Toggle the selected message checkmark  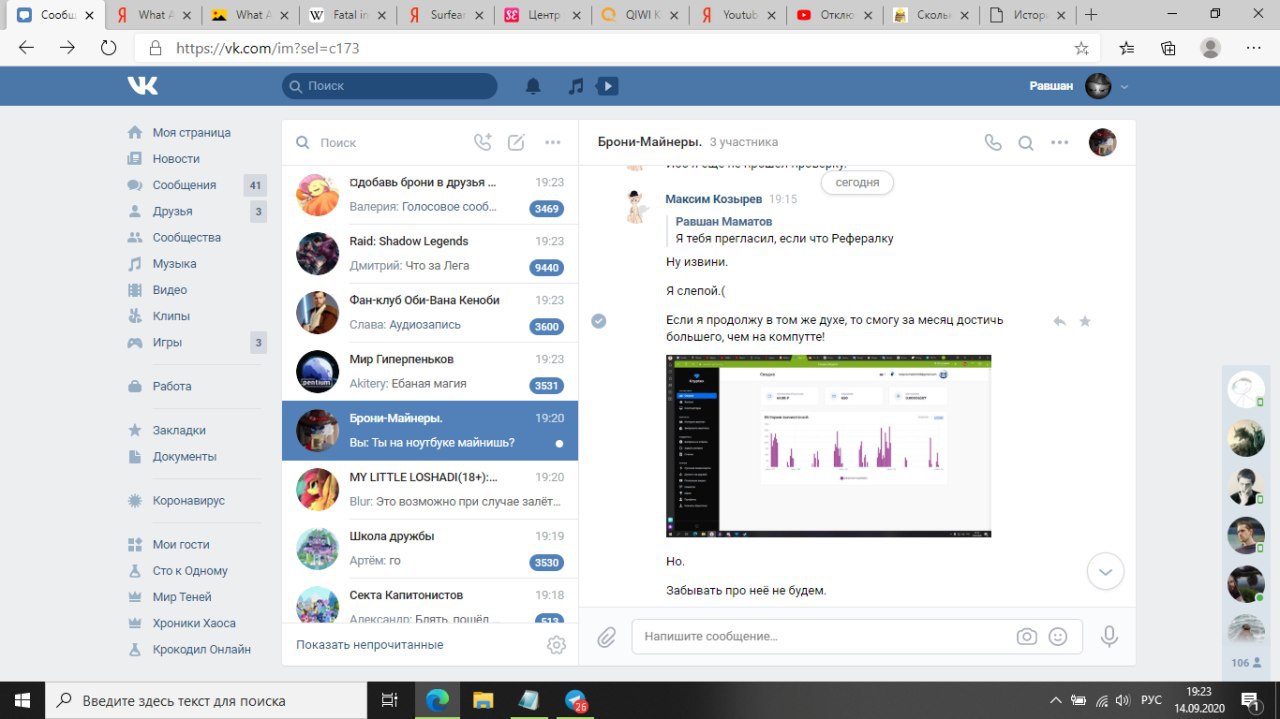599,321
